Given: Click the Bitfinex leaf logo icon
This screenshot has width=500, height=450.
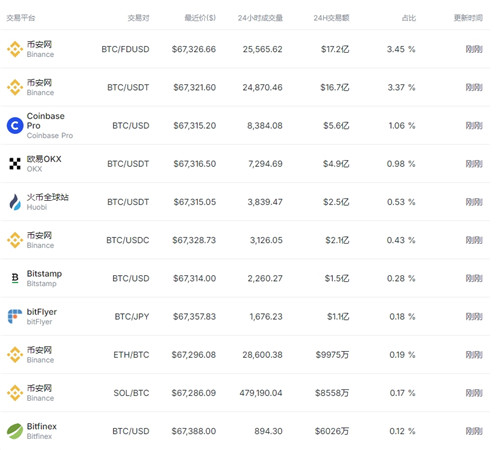Looking at the screenshot, I should click(15, 431).
